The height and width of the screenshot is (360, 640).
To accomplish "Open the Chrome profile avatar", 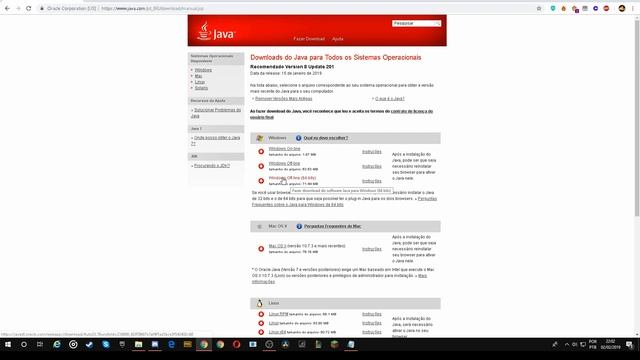I will [x=622, y=8].
